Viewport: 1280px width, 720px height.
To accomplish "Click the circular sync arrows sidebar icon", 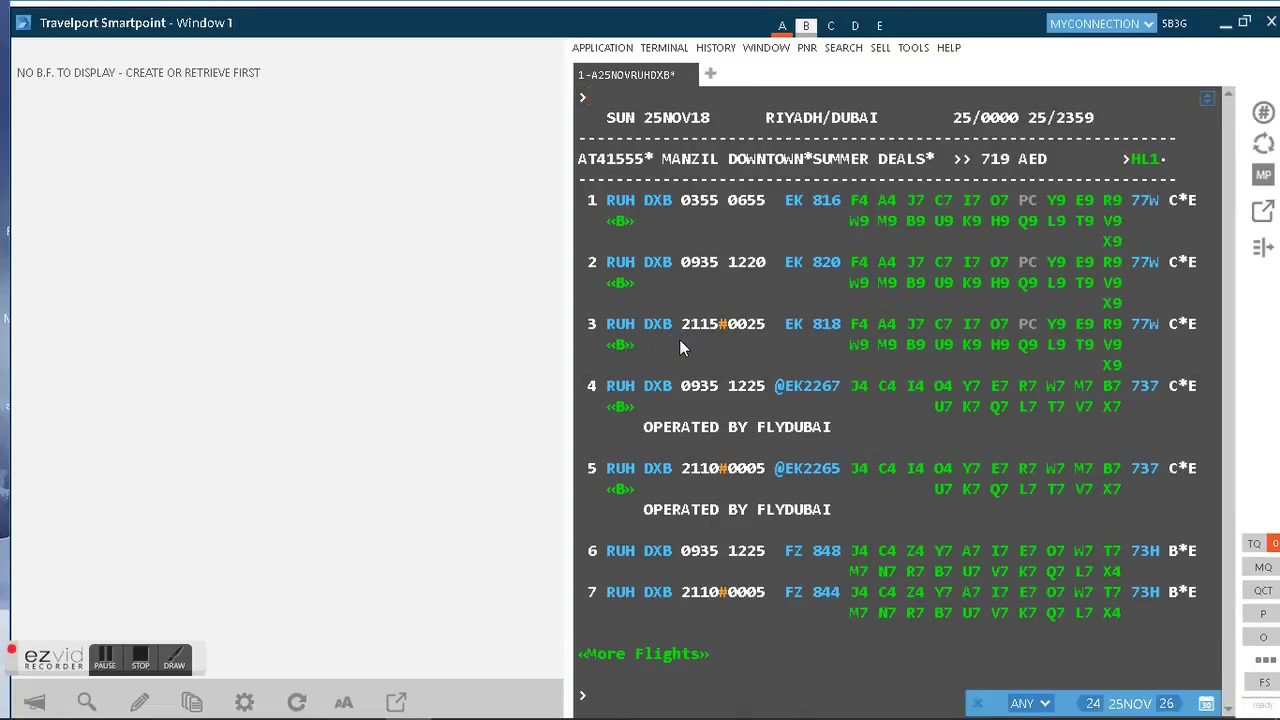I will 1263,143.
